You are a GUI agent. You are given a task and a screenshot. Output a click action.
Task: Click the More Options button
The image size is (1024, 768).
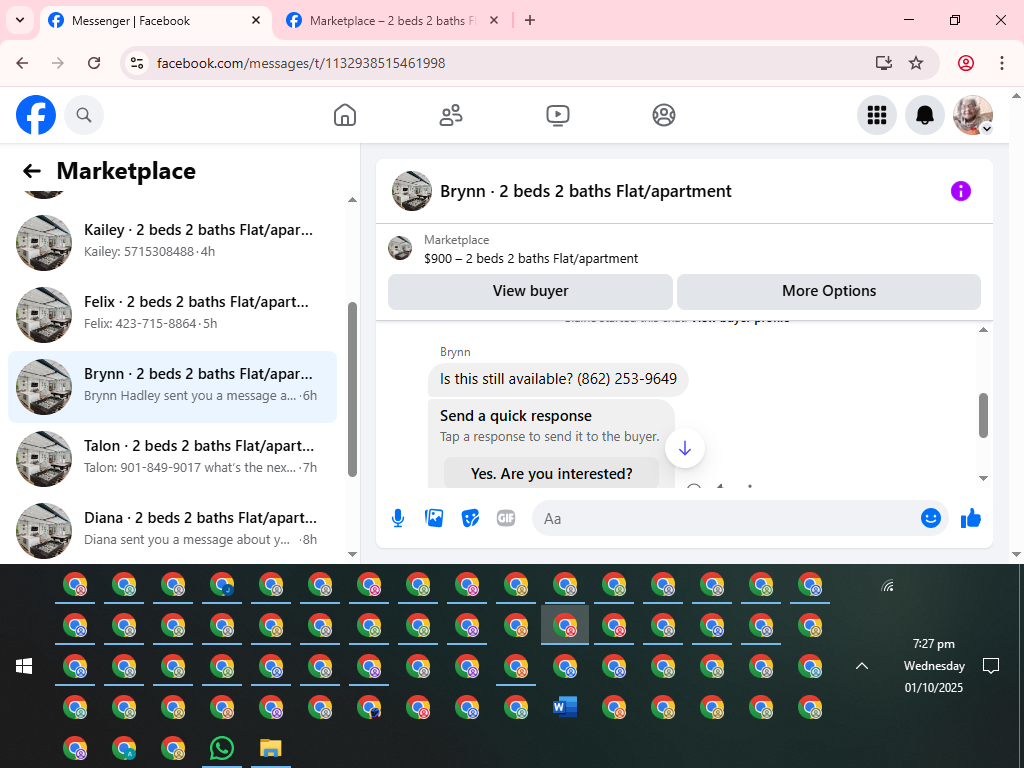(829, 291)
